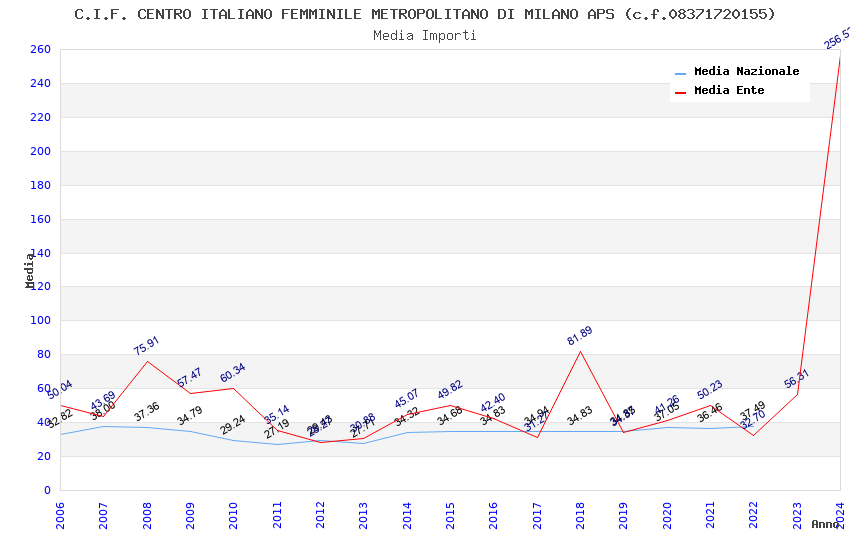Click the 34.79 national value for 2009
Viewport: 850px width, 550px height.
pyautogui.click(x=189, y=416)
